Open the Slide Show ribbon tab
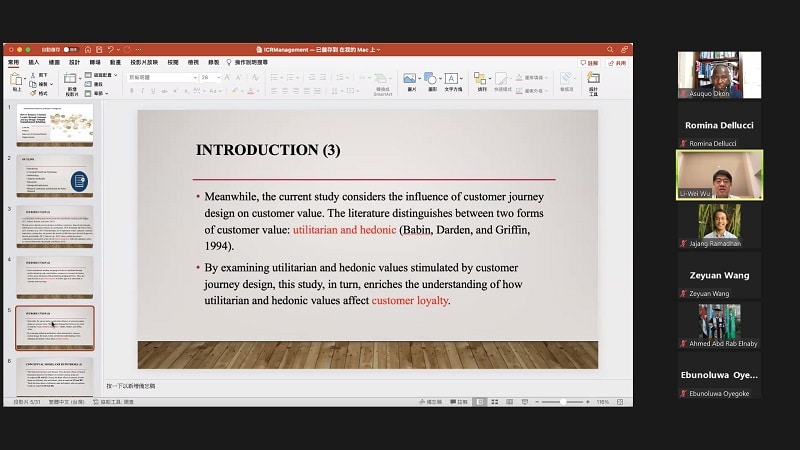Image resolution: width=800 pixels, height=450 pixels. click(143, 62)
